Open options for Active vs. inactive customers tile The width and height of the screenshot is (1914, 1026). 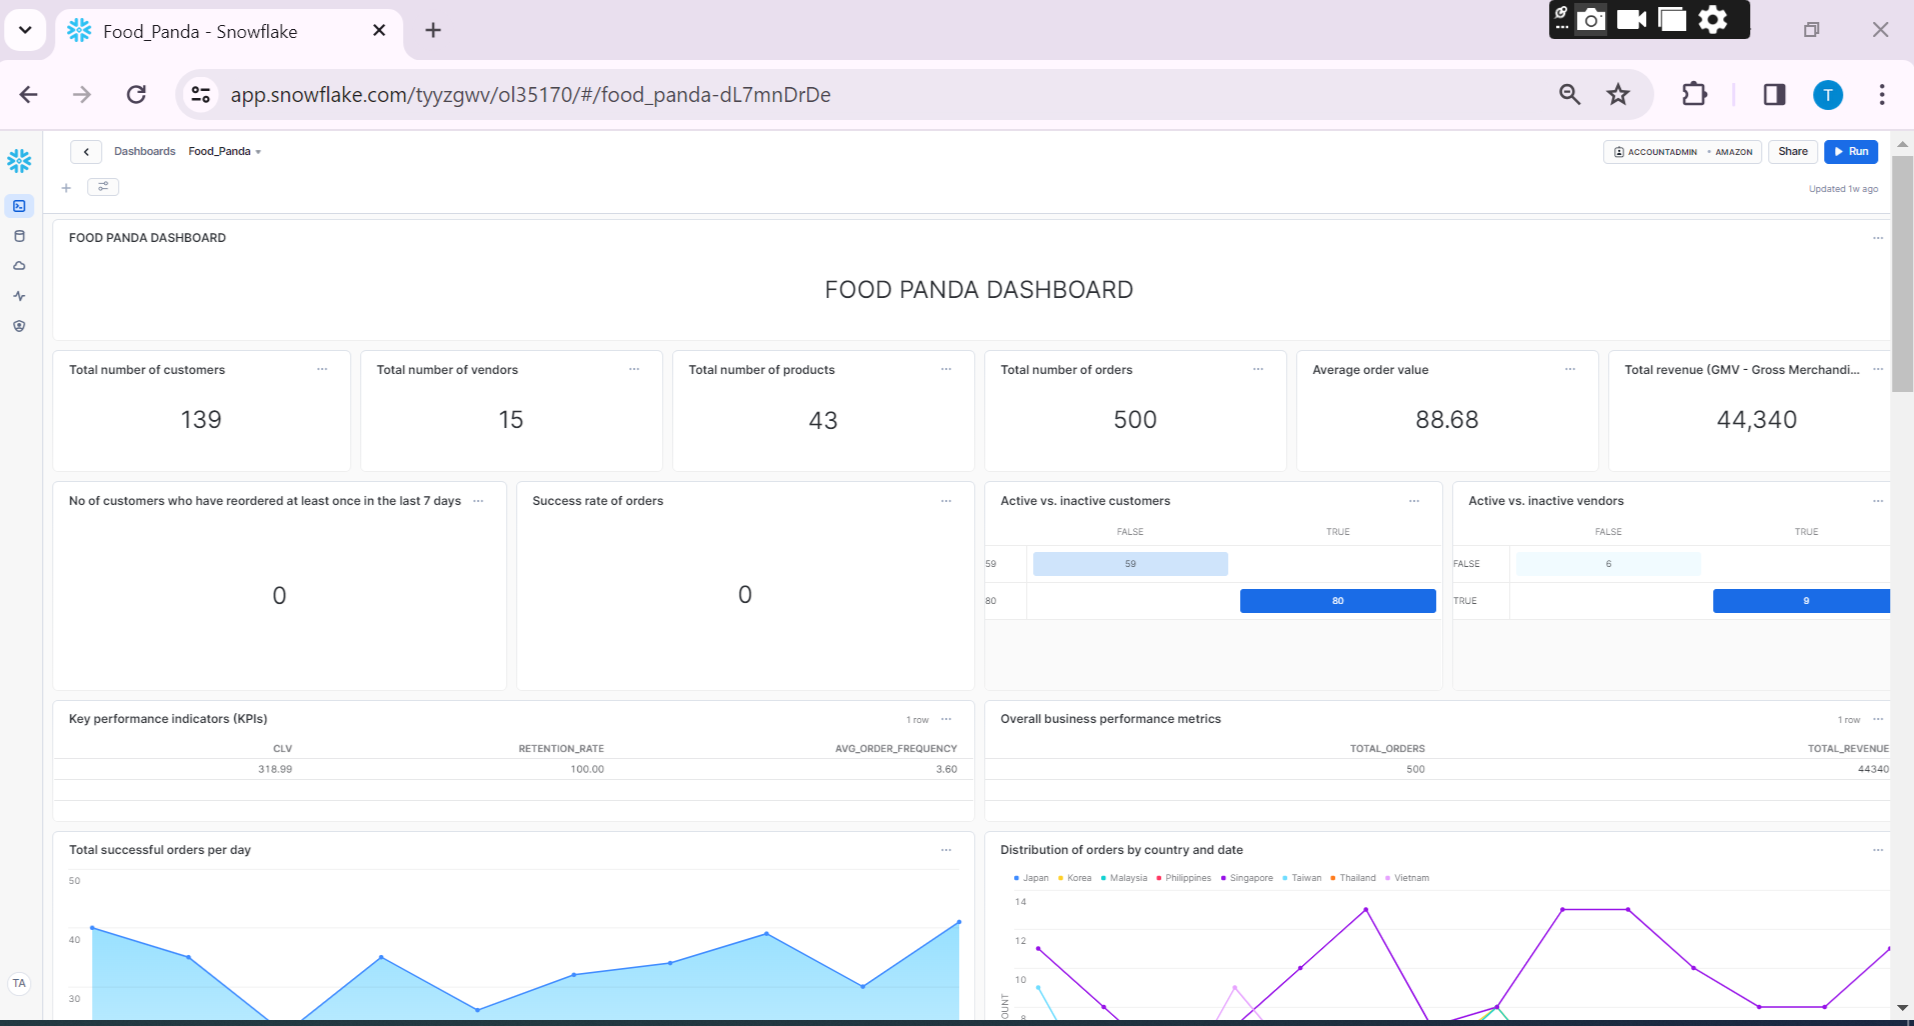click(x=1414, y=500)
